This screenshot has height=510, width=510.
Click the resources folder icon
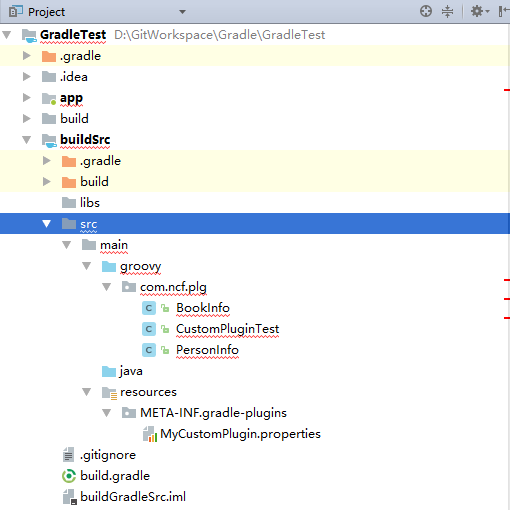coord(109,393)
